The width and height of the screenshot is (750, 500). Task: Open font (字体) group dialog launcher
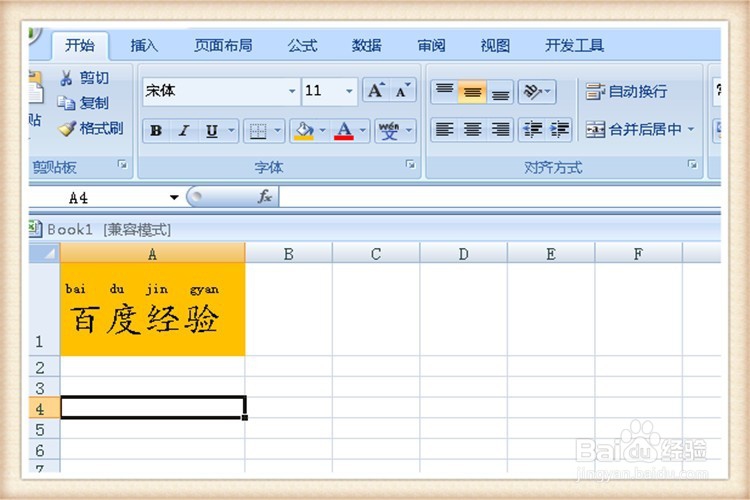pyautogui.click(x=410, y=165)
